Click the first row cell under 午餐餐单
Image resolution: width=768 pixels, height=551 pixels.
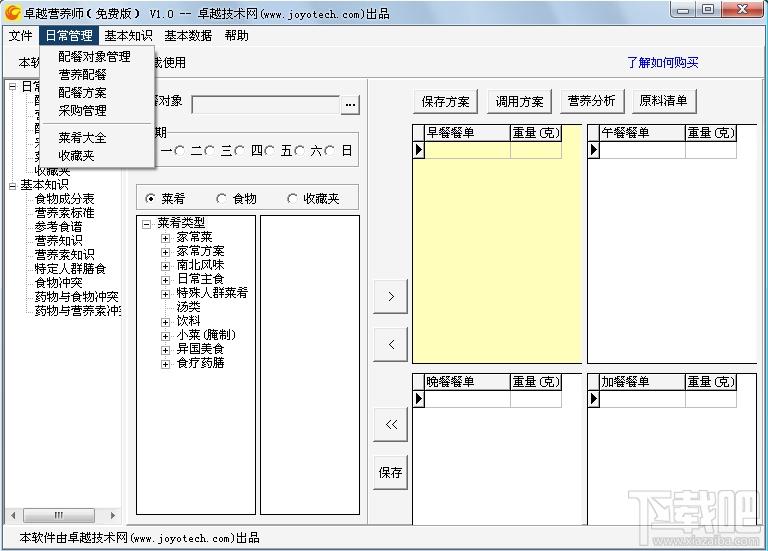(x=642, y=150)
